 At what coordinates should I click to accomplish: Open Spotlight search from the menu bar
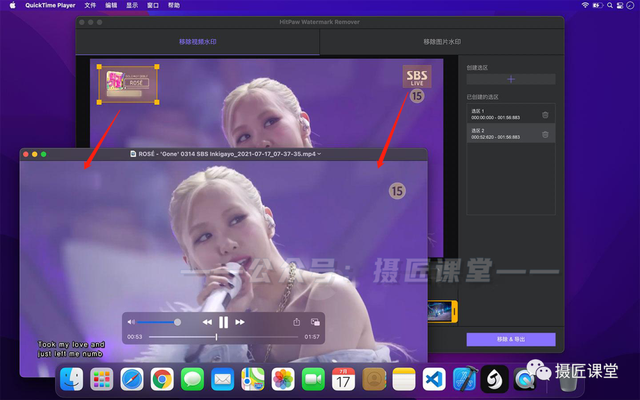610,5
